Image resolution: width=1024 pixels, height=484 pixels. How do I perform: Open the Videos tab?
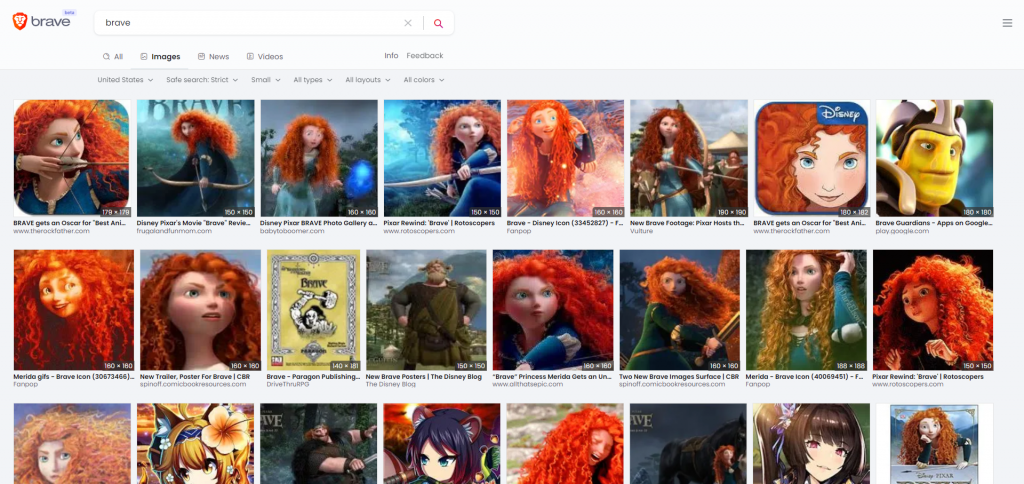[x=265, y=57]
